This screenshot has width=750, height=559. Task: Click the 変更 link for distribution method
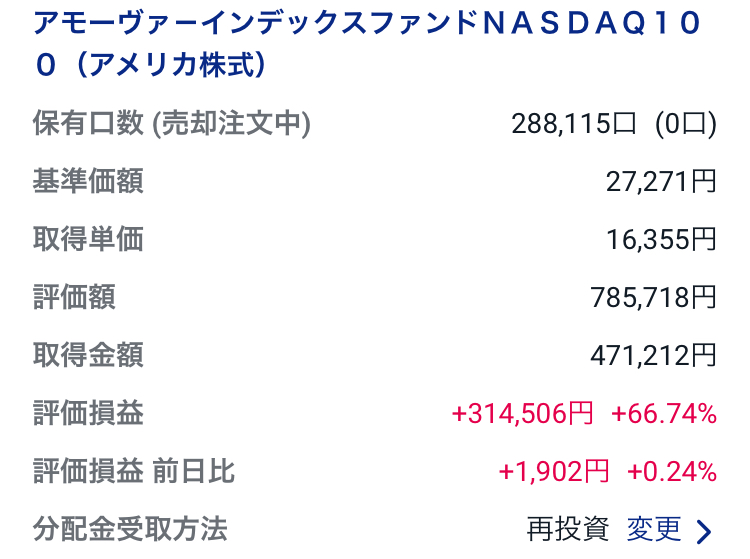[x=654, y=529]
